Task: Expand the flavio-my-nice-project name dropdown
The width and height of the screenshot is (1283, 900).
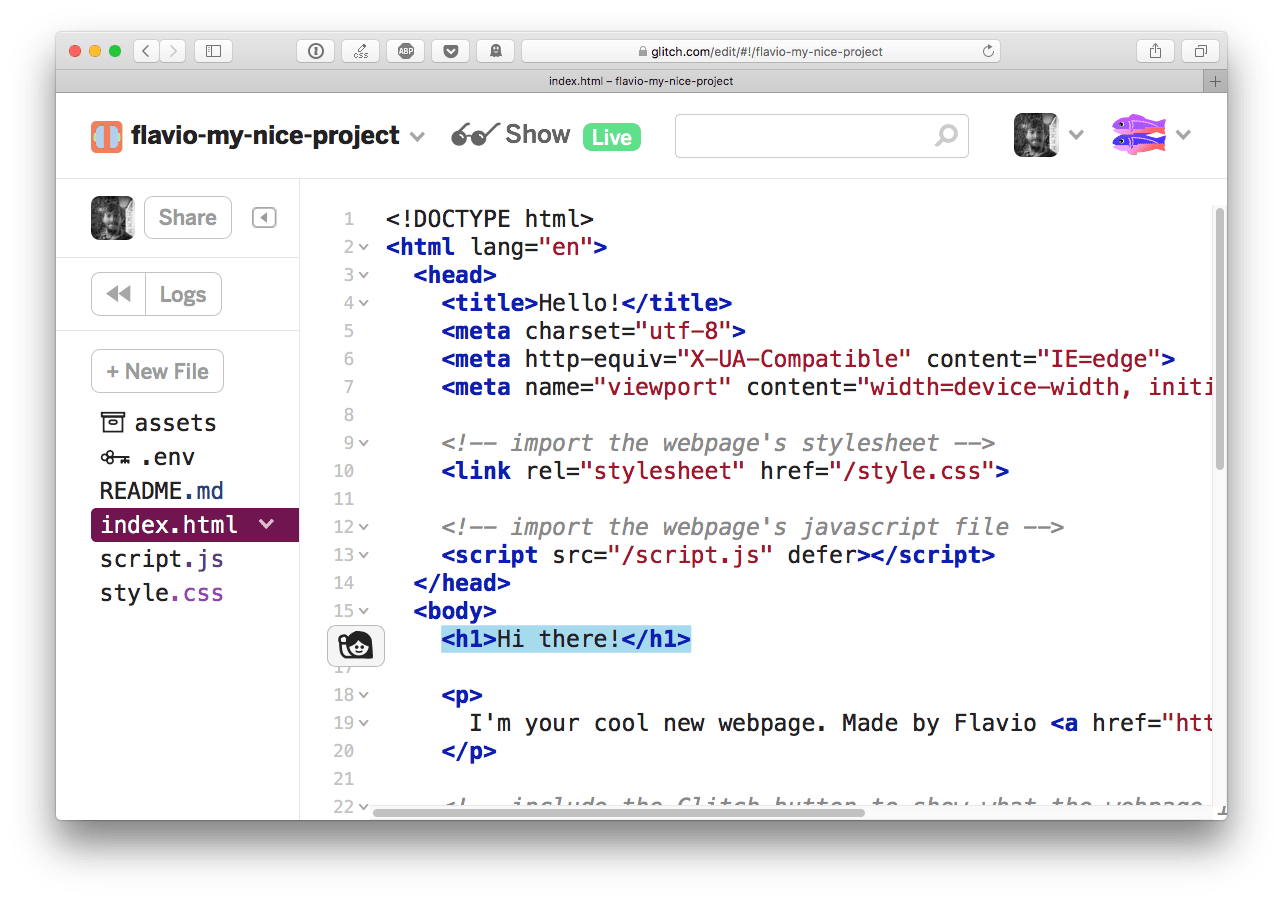Action: [x=417, y=136]
